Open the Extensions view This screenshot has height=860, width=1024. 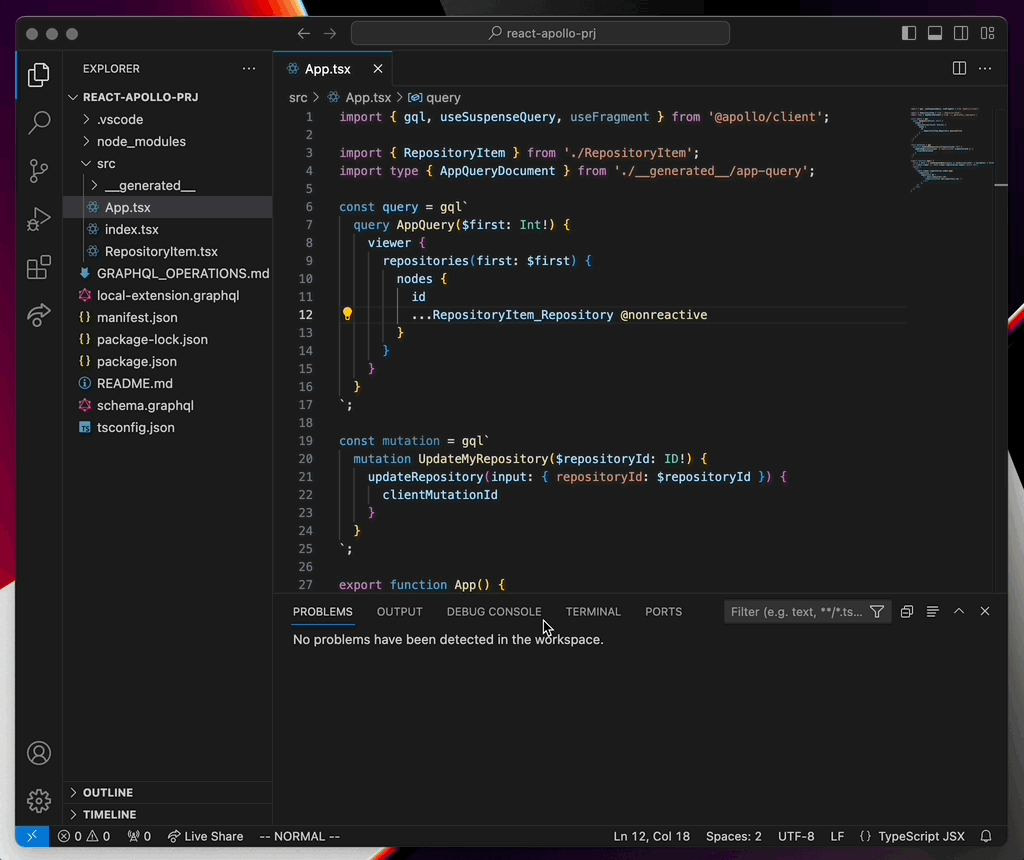[39, 267]
